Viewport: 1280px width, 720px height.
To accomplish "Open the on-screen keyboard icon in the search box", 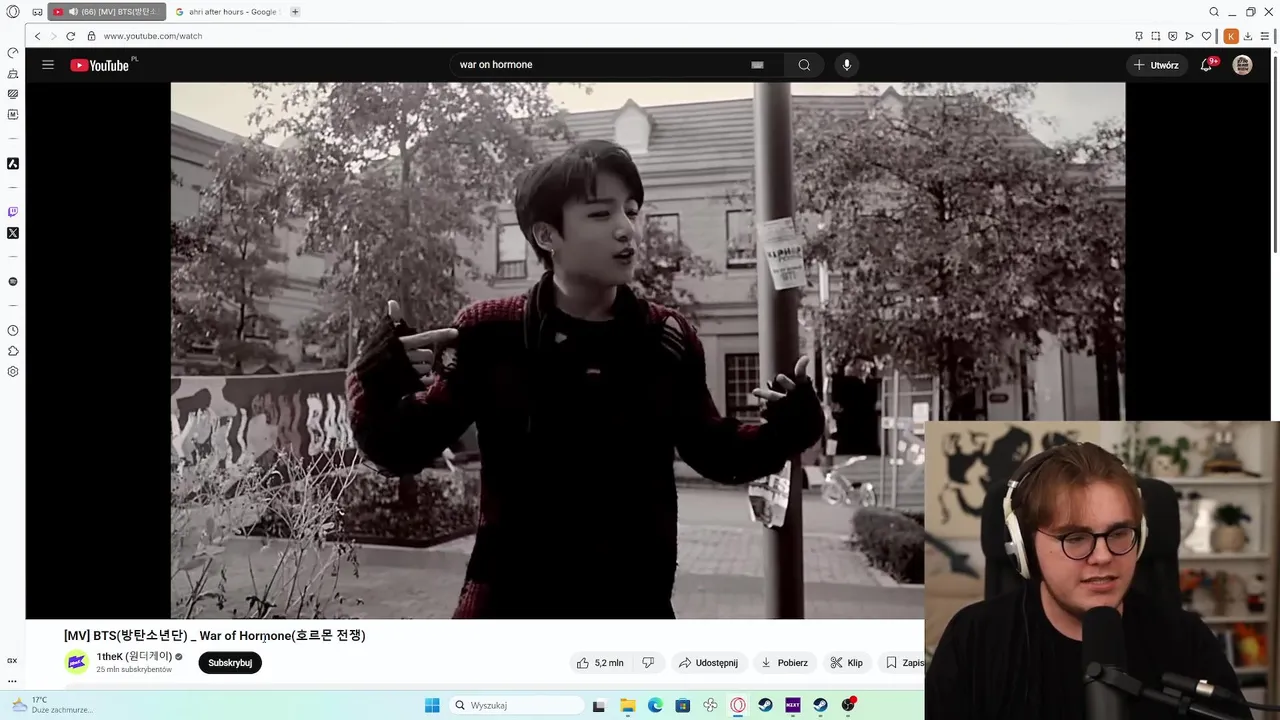I will tap(758, 65).
